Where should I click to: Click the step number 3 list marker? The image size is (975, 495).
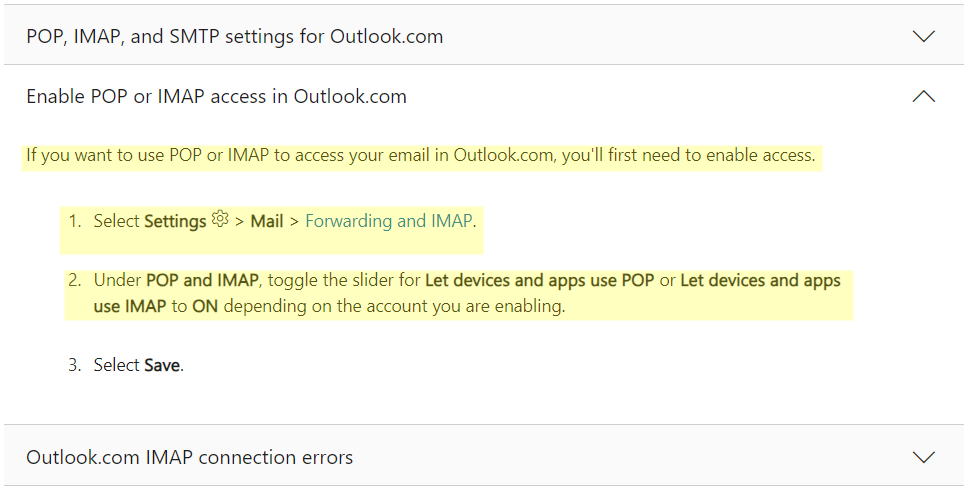click(x=74, y=366)
